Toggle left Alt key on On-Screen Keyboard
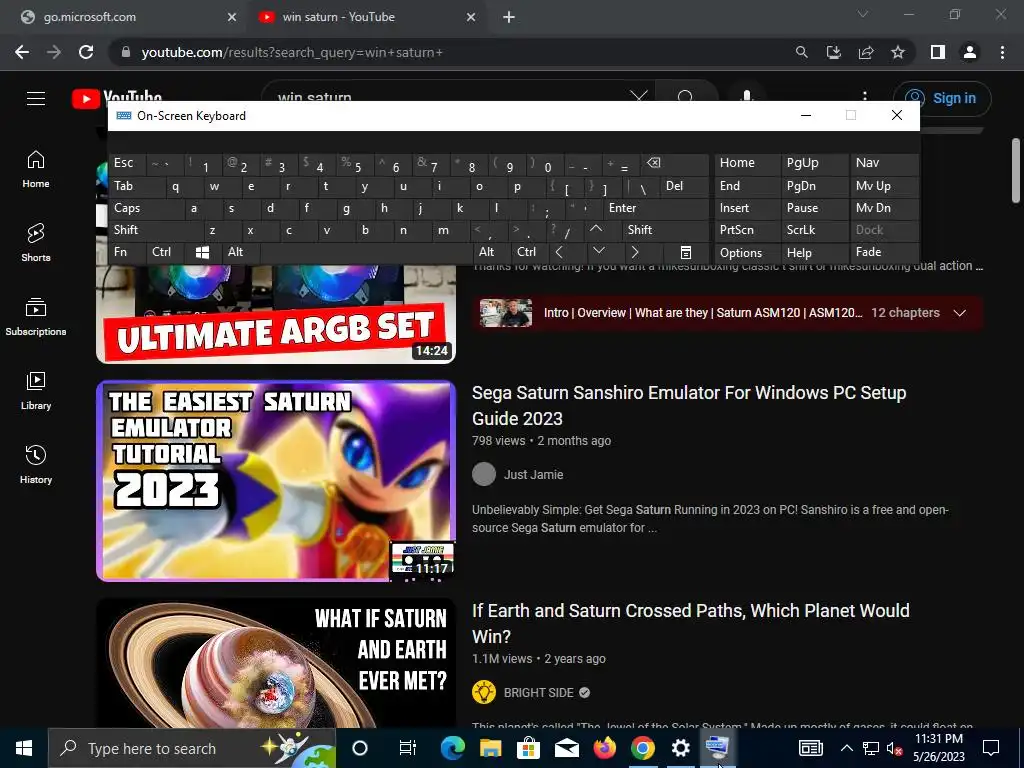 (x=241, y=252)
